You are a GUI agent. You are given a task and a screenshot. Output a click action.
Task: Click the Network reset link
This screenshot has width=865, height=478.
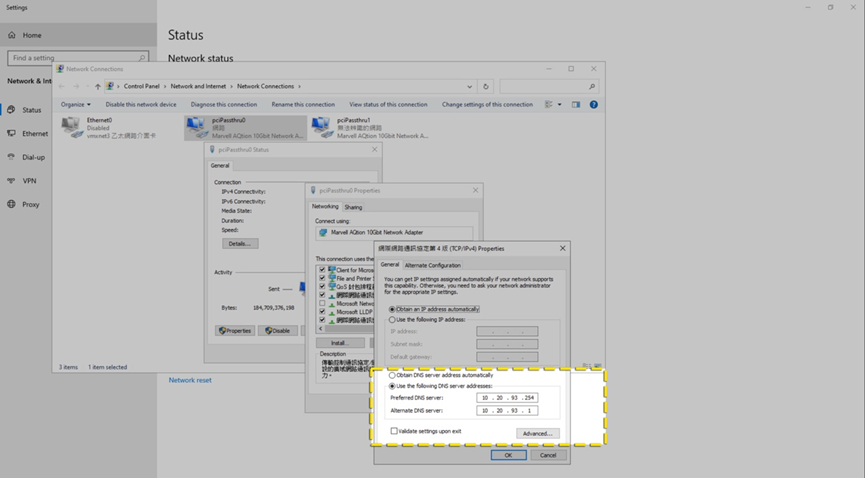(x=190, y=380)
